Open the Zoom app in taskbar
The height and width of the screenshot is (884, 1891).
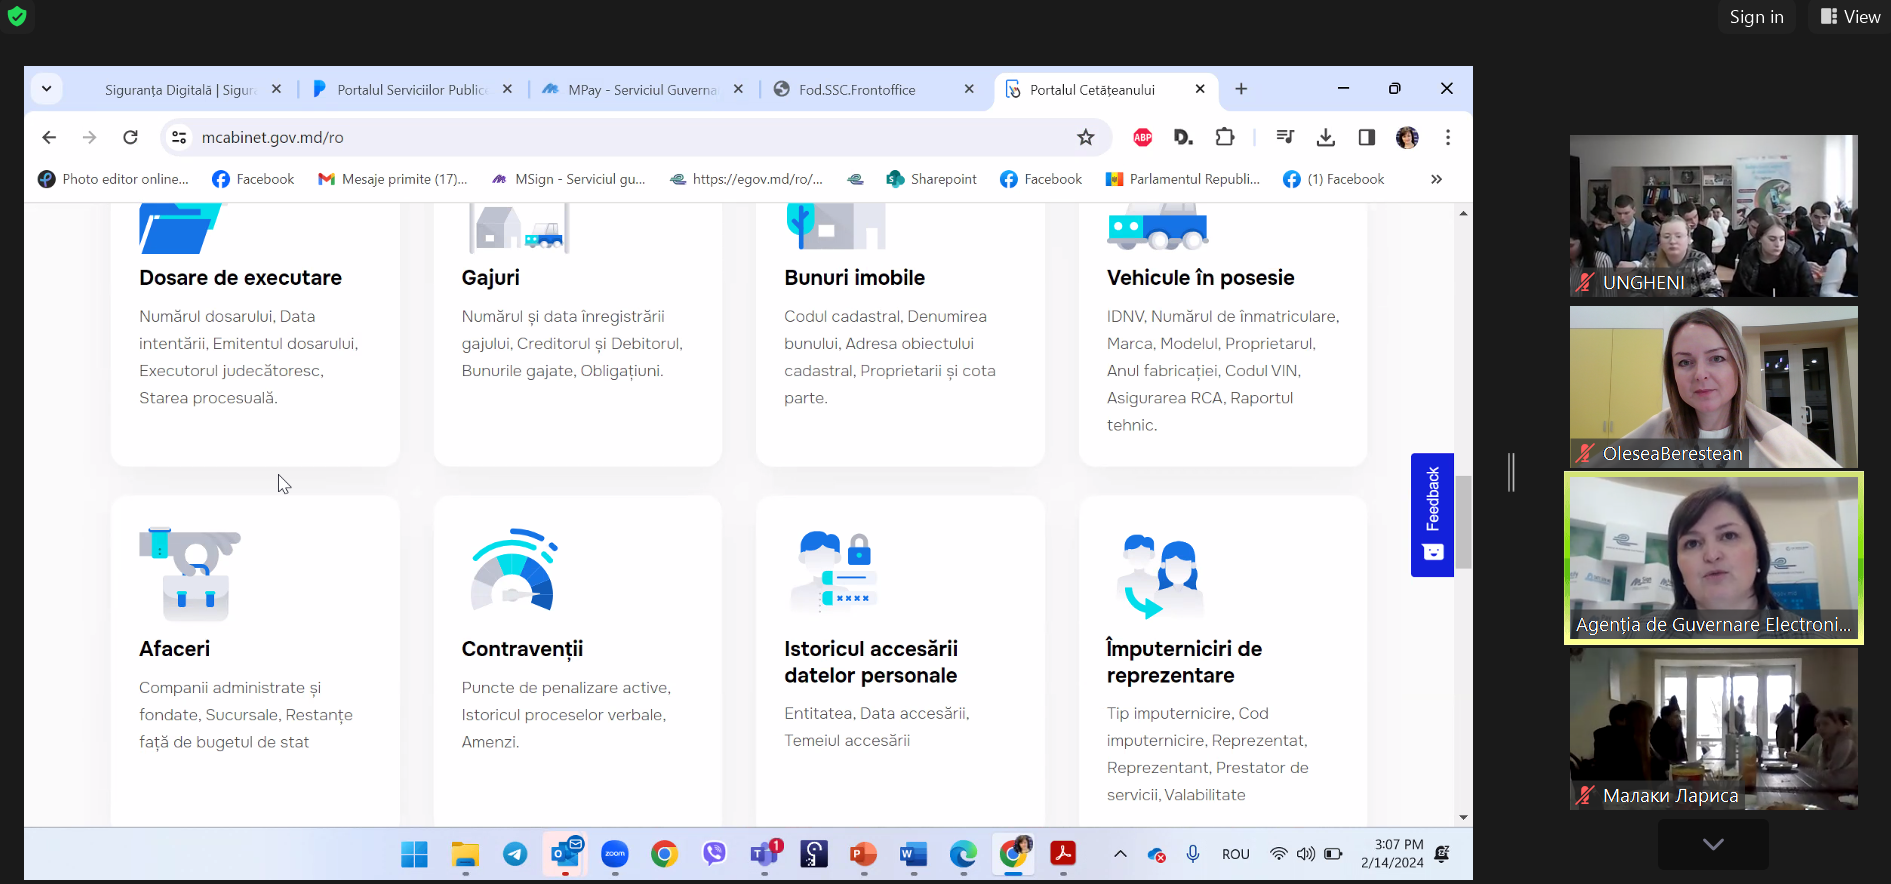(614, 854)
